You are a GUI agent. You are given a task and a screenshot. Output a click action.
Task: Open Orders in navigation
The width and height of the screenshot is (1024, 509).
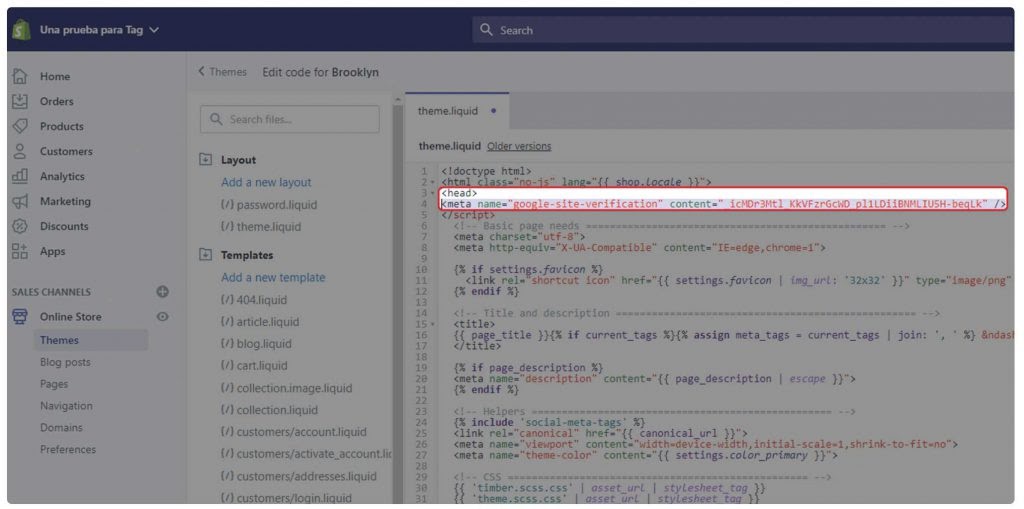pos(57,101)
